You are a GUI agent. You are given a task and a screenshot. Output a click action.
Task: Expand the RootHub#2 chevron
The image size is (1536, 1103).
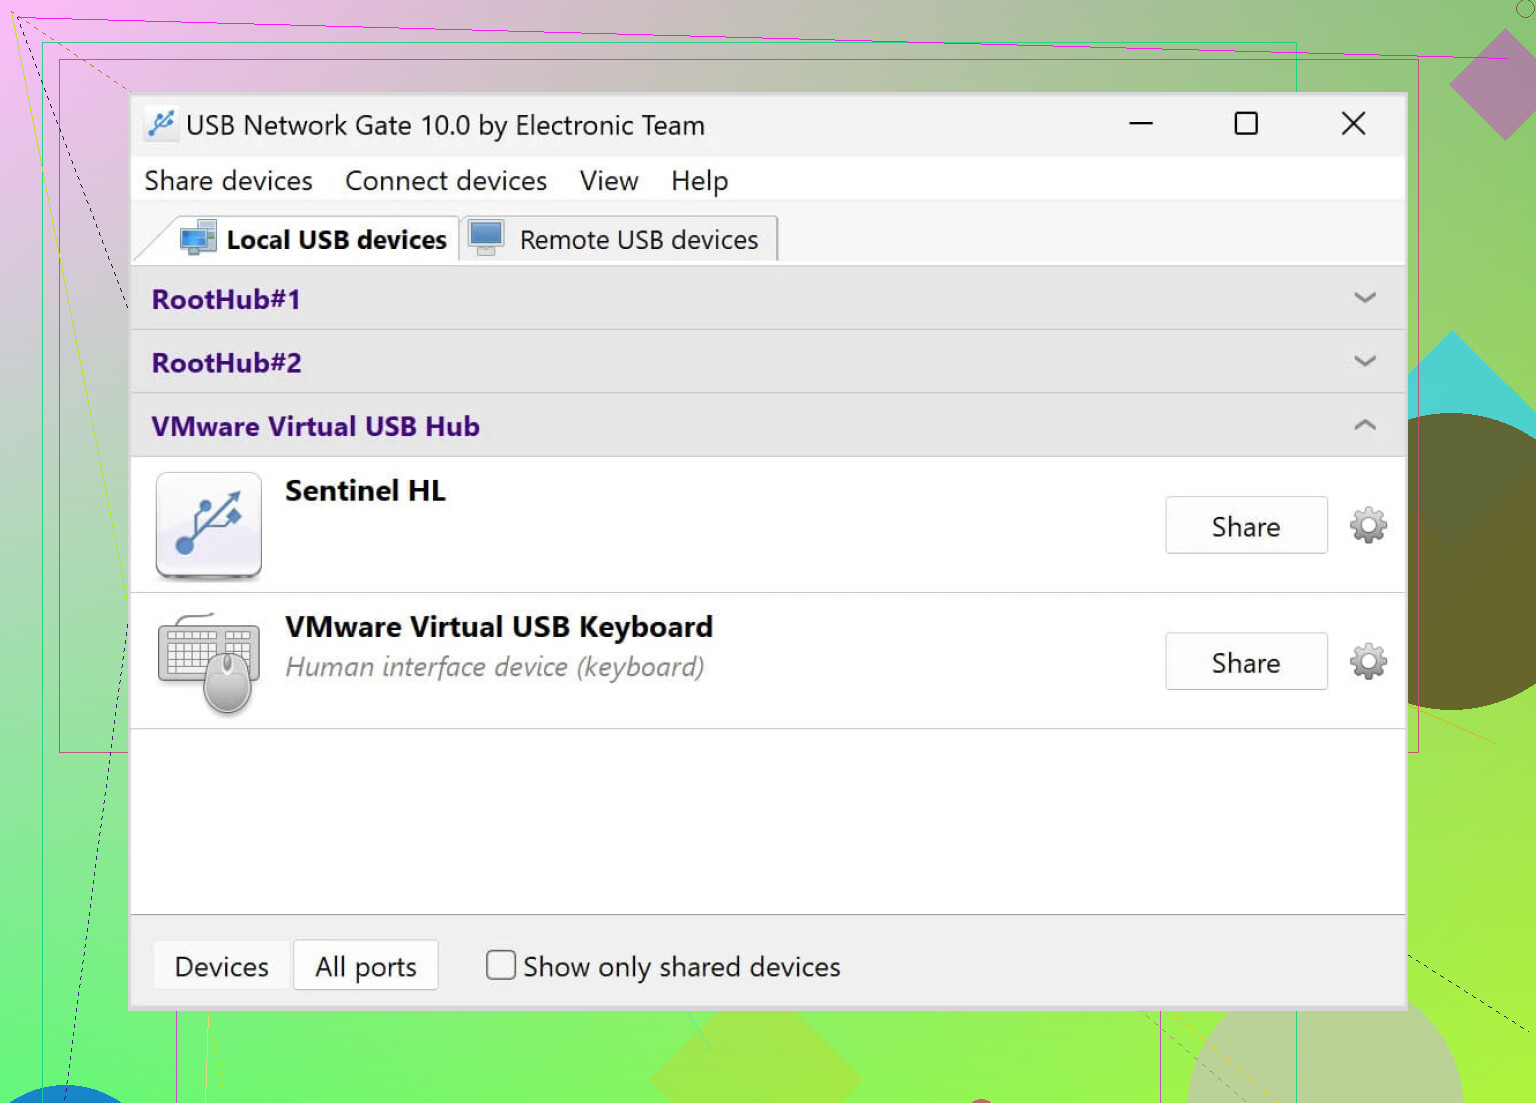point(1365,361)
